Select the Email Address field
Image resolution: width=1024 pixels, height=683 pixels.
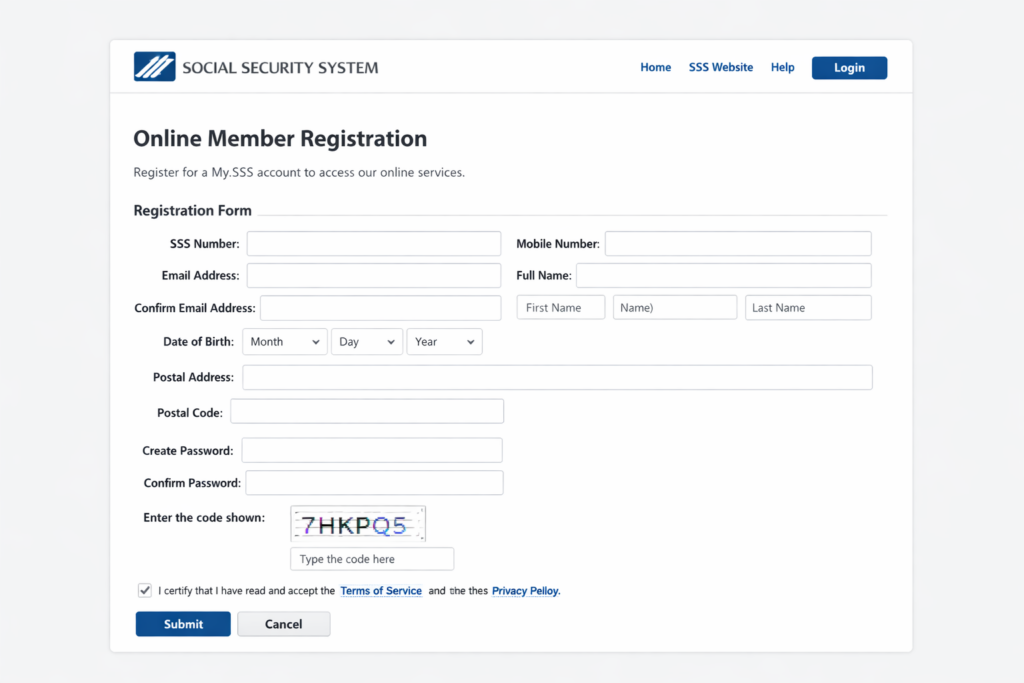(373, 275)
